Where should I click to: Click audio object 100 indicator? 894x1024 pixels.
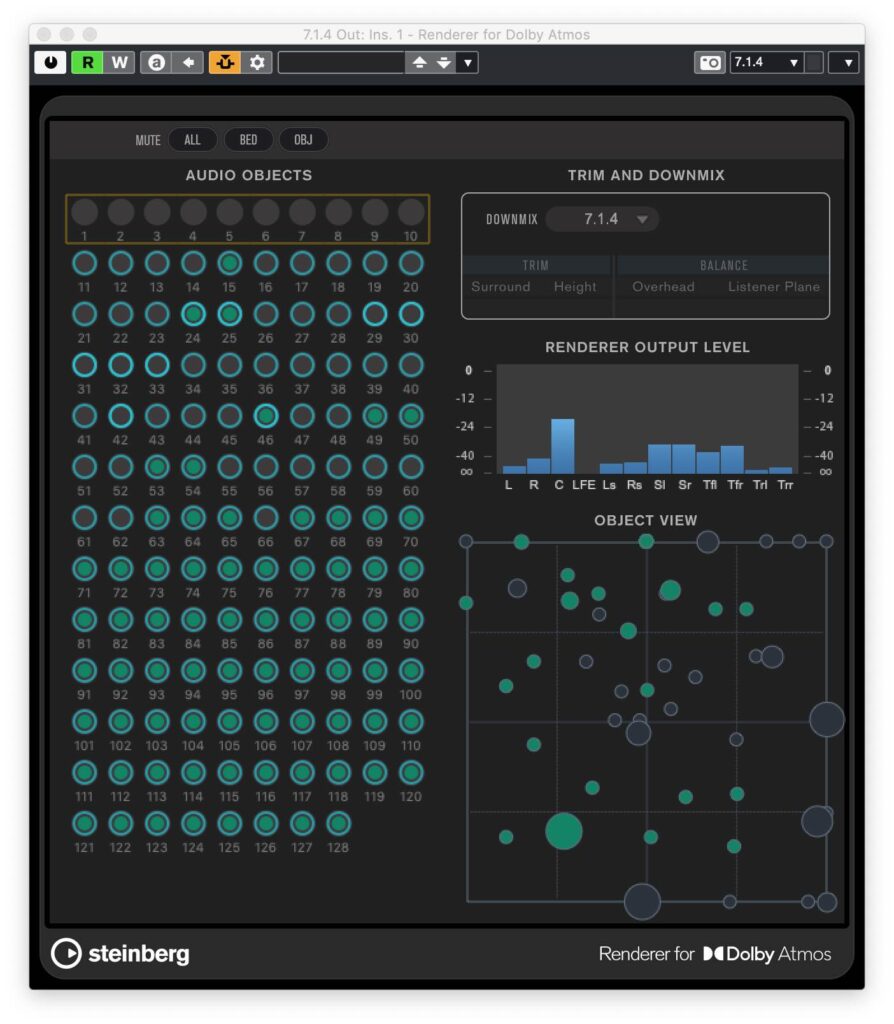[411, 671]
